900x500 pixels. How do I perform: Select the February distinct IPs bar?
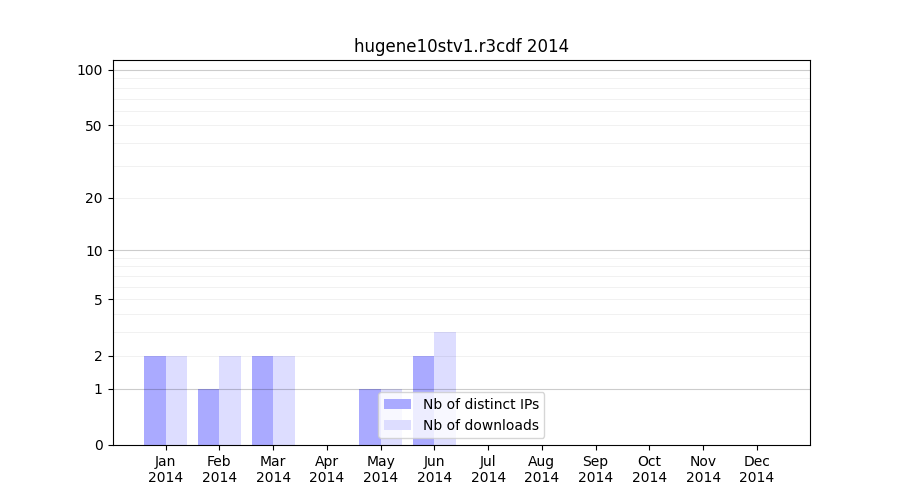(x=208, y=417)
